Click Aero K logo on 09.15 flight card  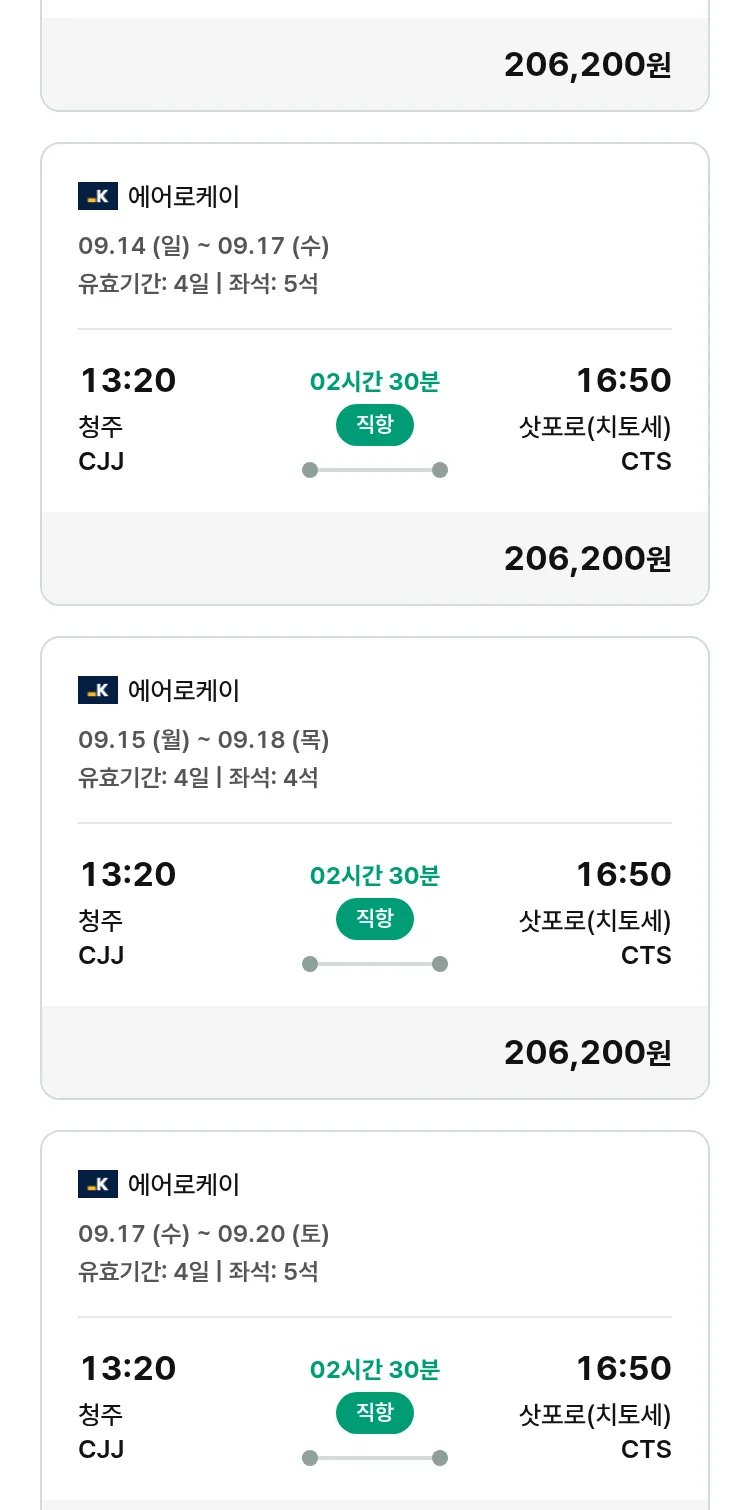[x=98, y=690]
